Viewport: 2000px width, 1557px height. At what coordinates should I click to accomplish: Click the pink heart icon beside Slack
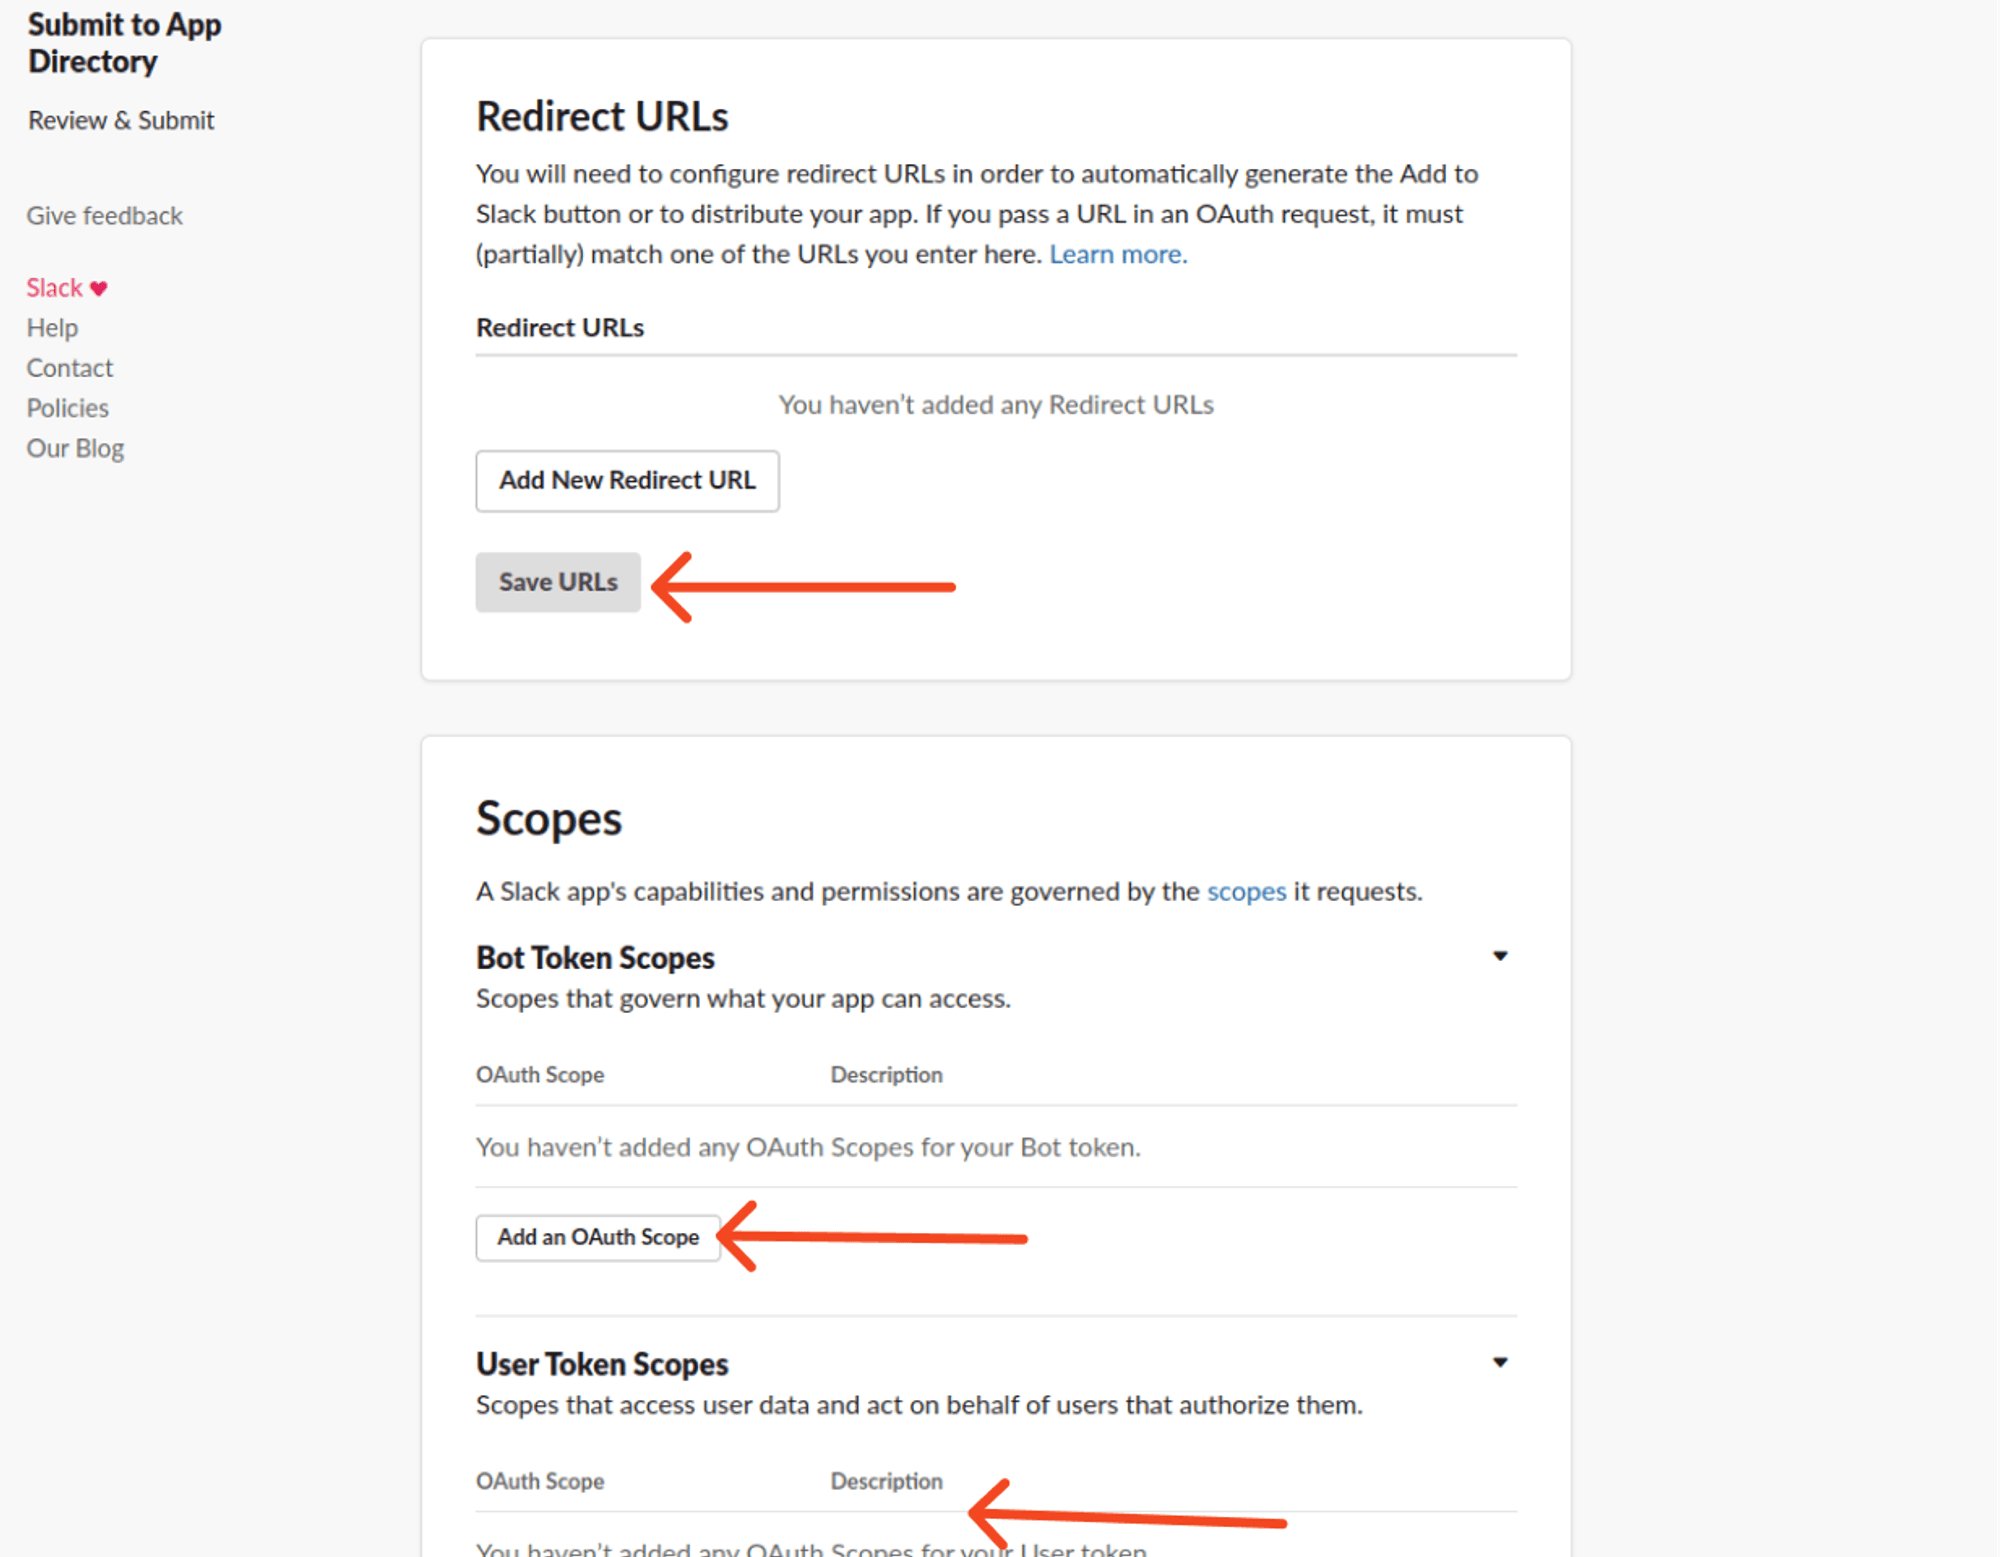point(97,288)
